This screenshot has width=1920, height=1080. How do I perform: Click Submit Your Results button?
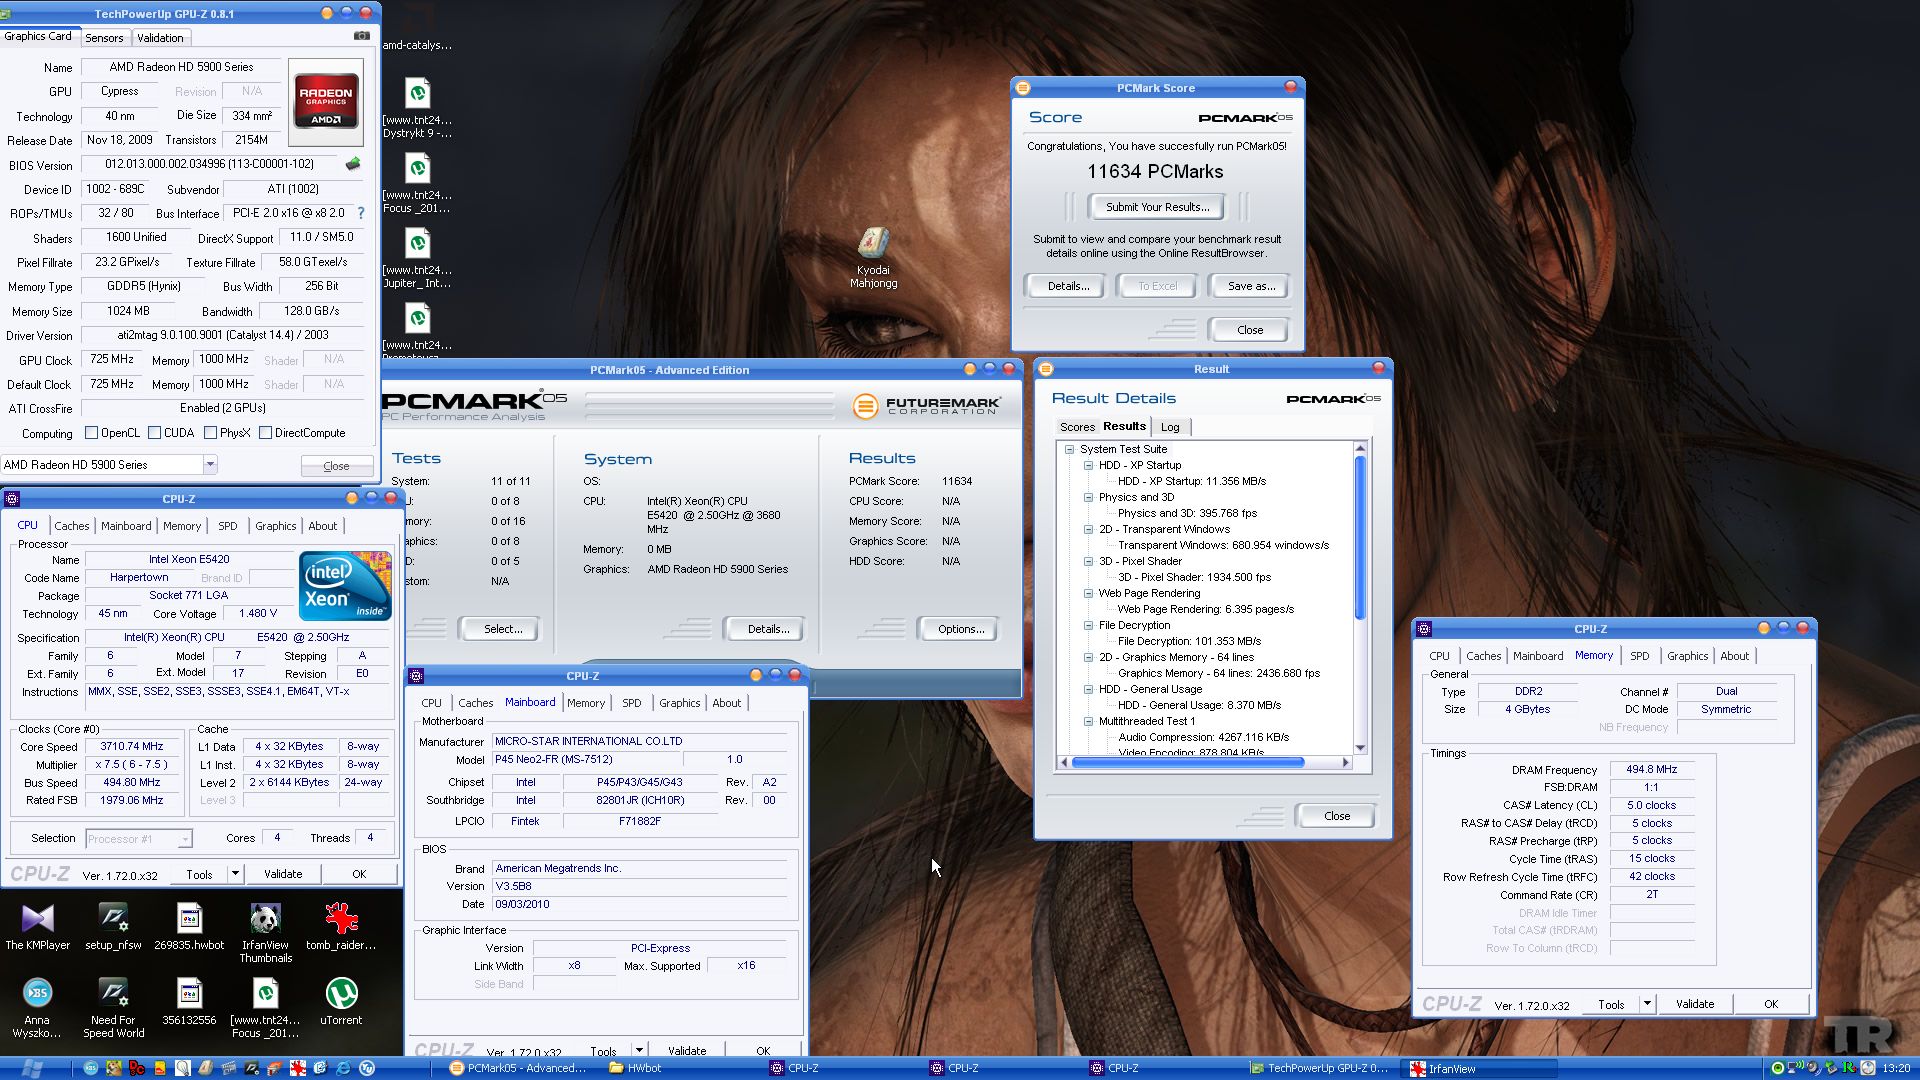(x=1157, y=207)
